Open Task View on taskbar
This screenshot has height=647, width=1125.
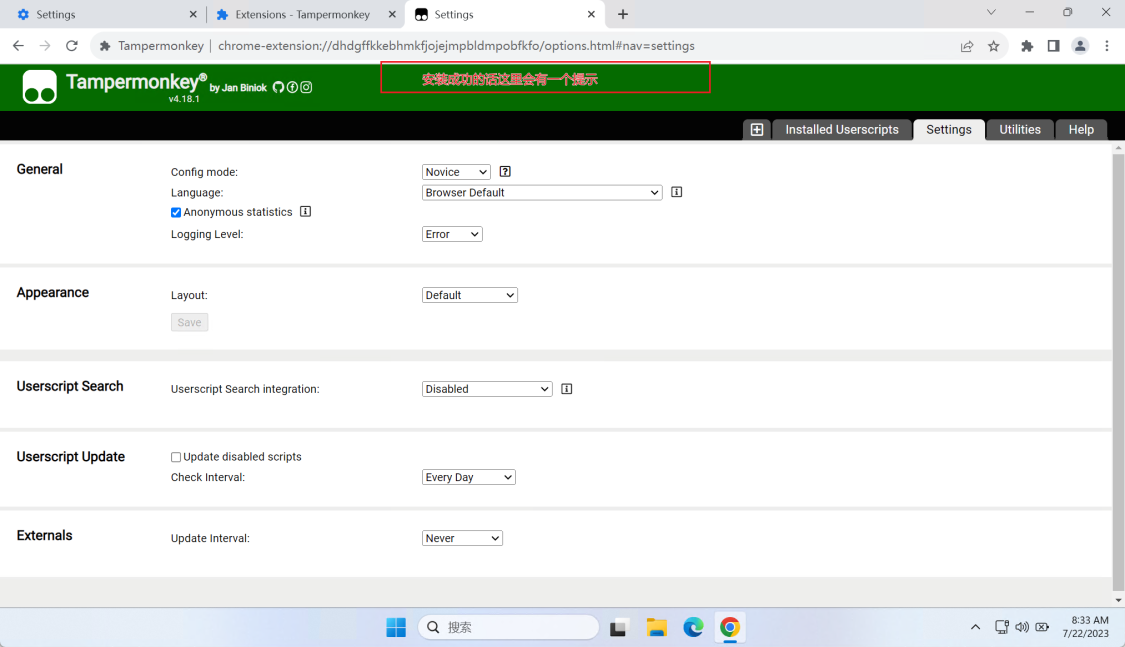(619, 628)
